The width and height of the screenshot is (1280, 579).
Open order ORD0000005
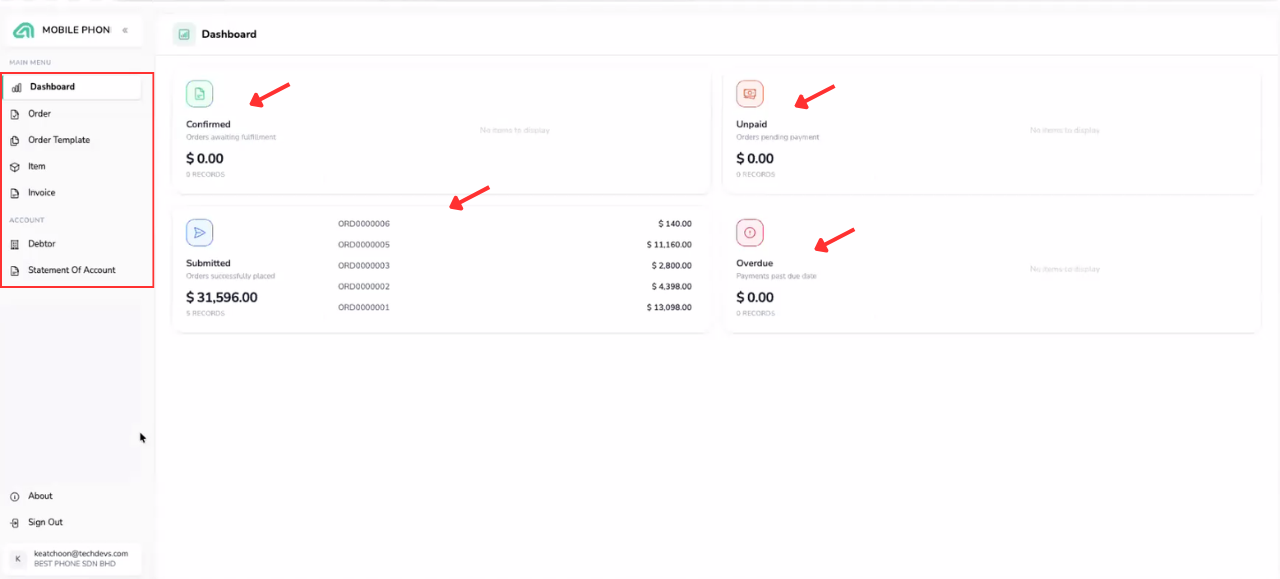[364, 245]
